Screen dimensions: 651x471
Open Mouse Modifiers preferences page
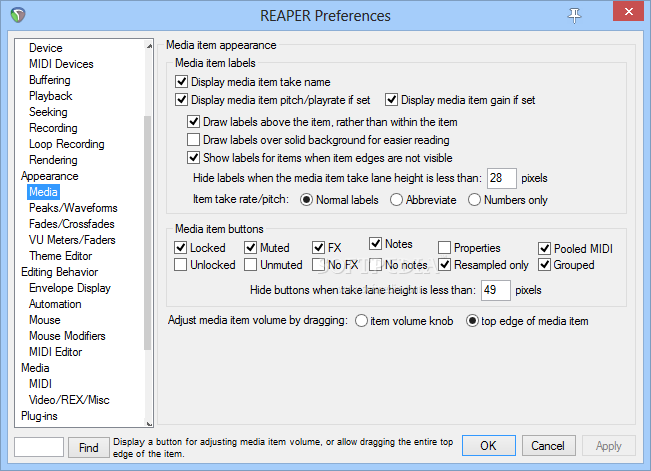coord(67,336)
